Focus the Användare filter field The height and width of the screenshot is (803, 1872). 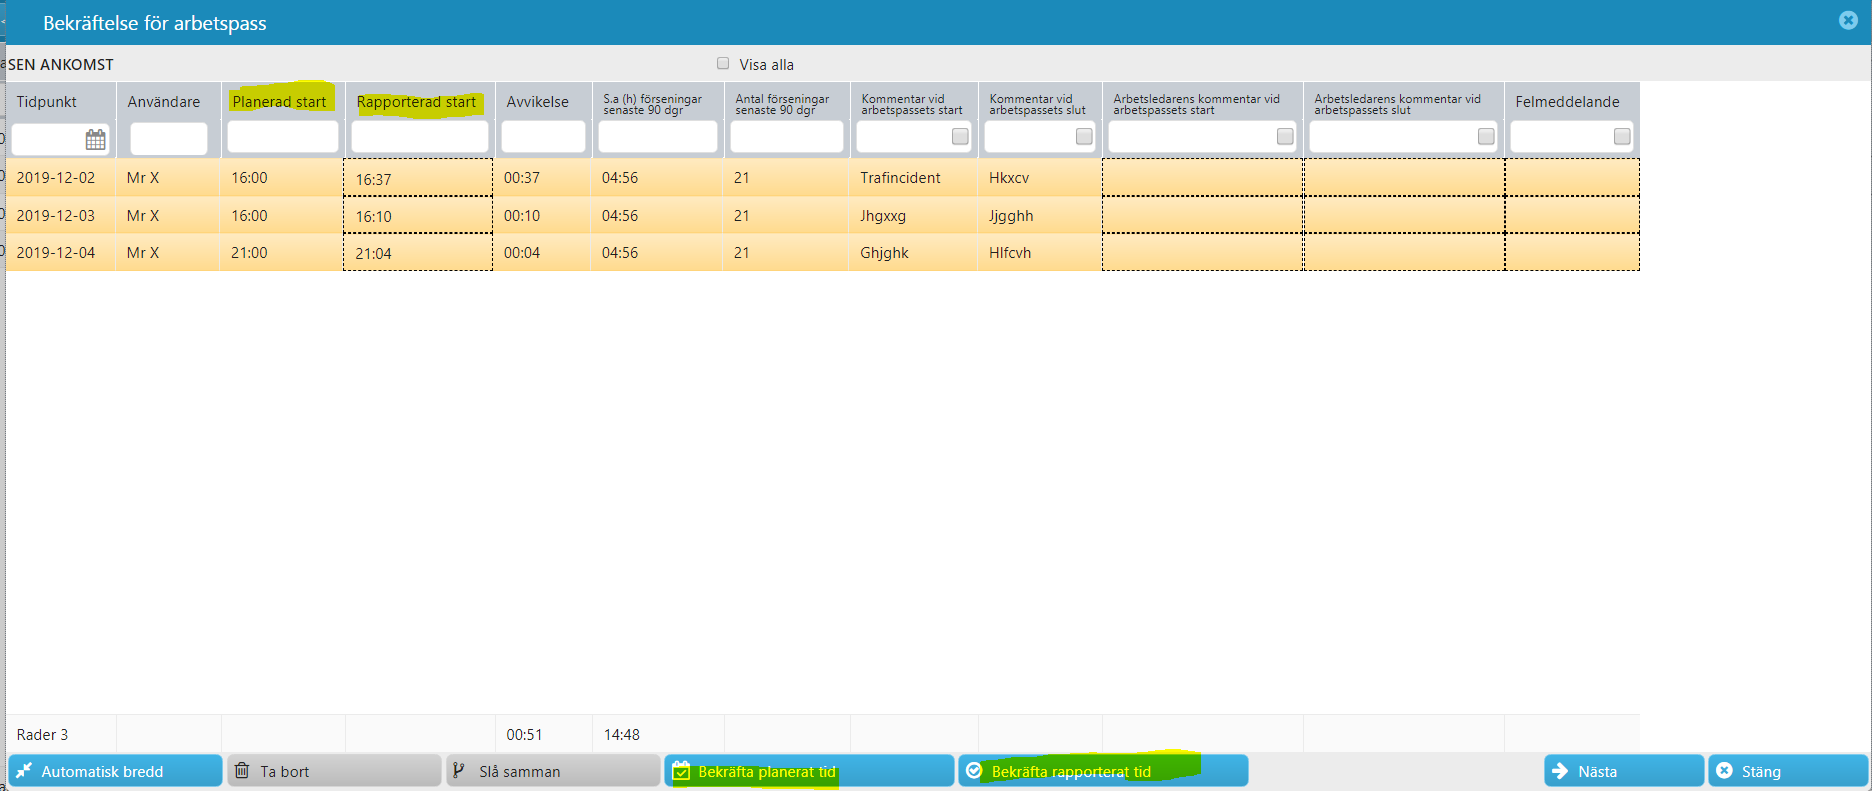(169, 139)
